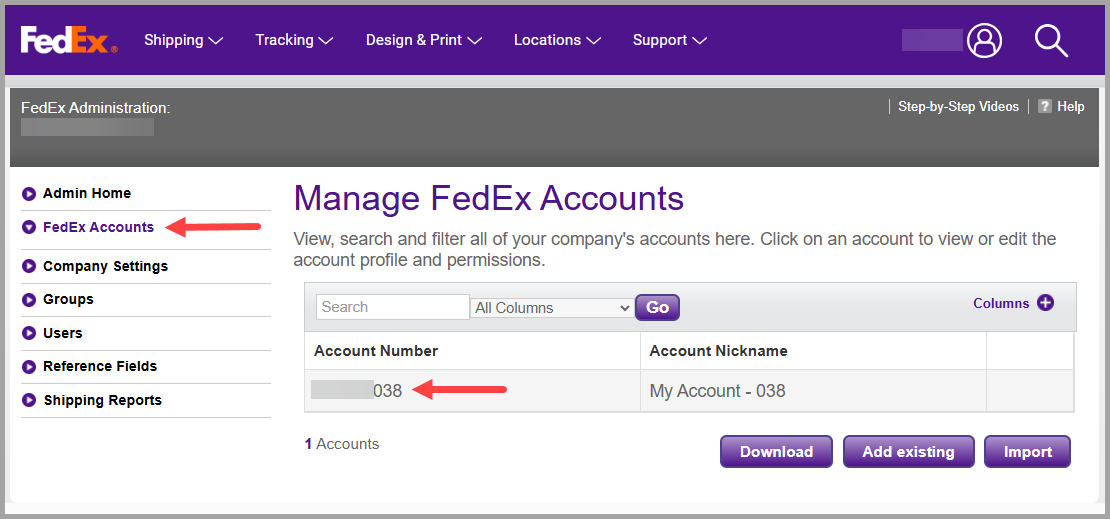Open the Groups section
Screen dimensions: 1110x519
coord(68,300)
